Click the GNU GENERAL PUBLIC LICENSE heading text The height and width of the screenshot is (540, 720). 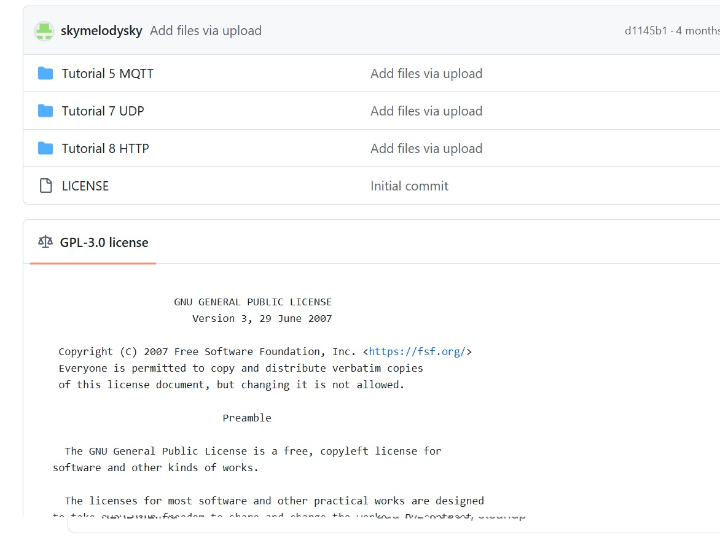(x=252, y=302)
